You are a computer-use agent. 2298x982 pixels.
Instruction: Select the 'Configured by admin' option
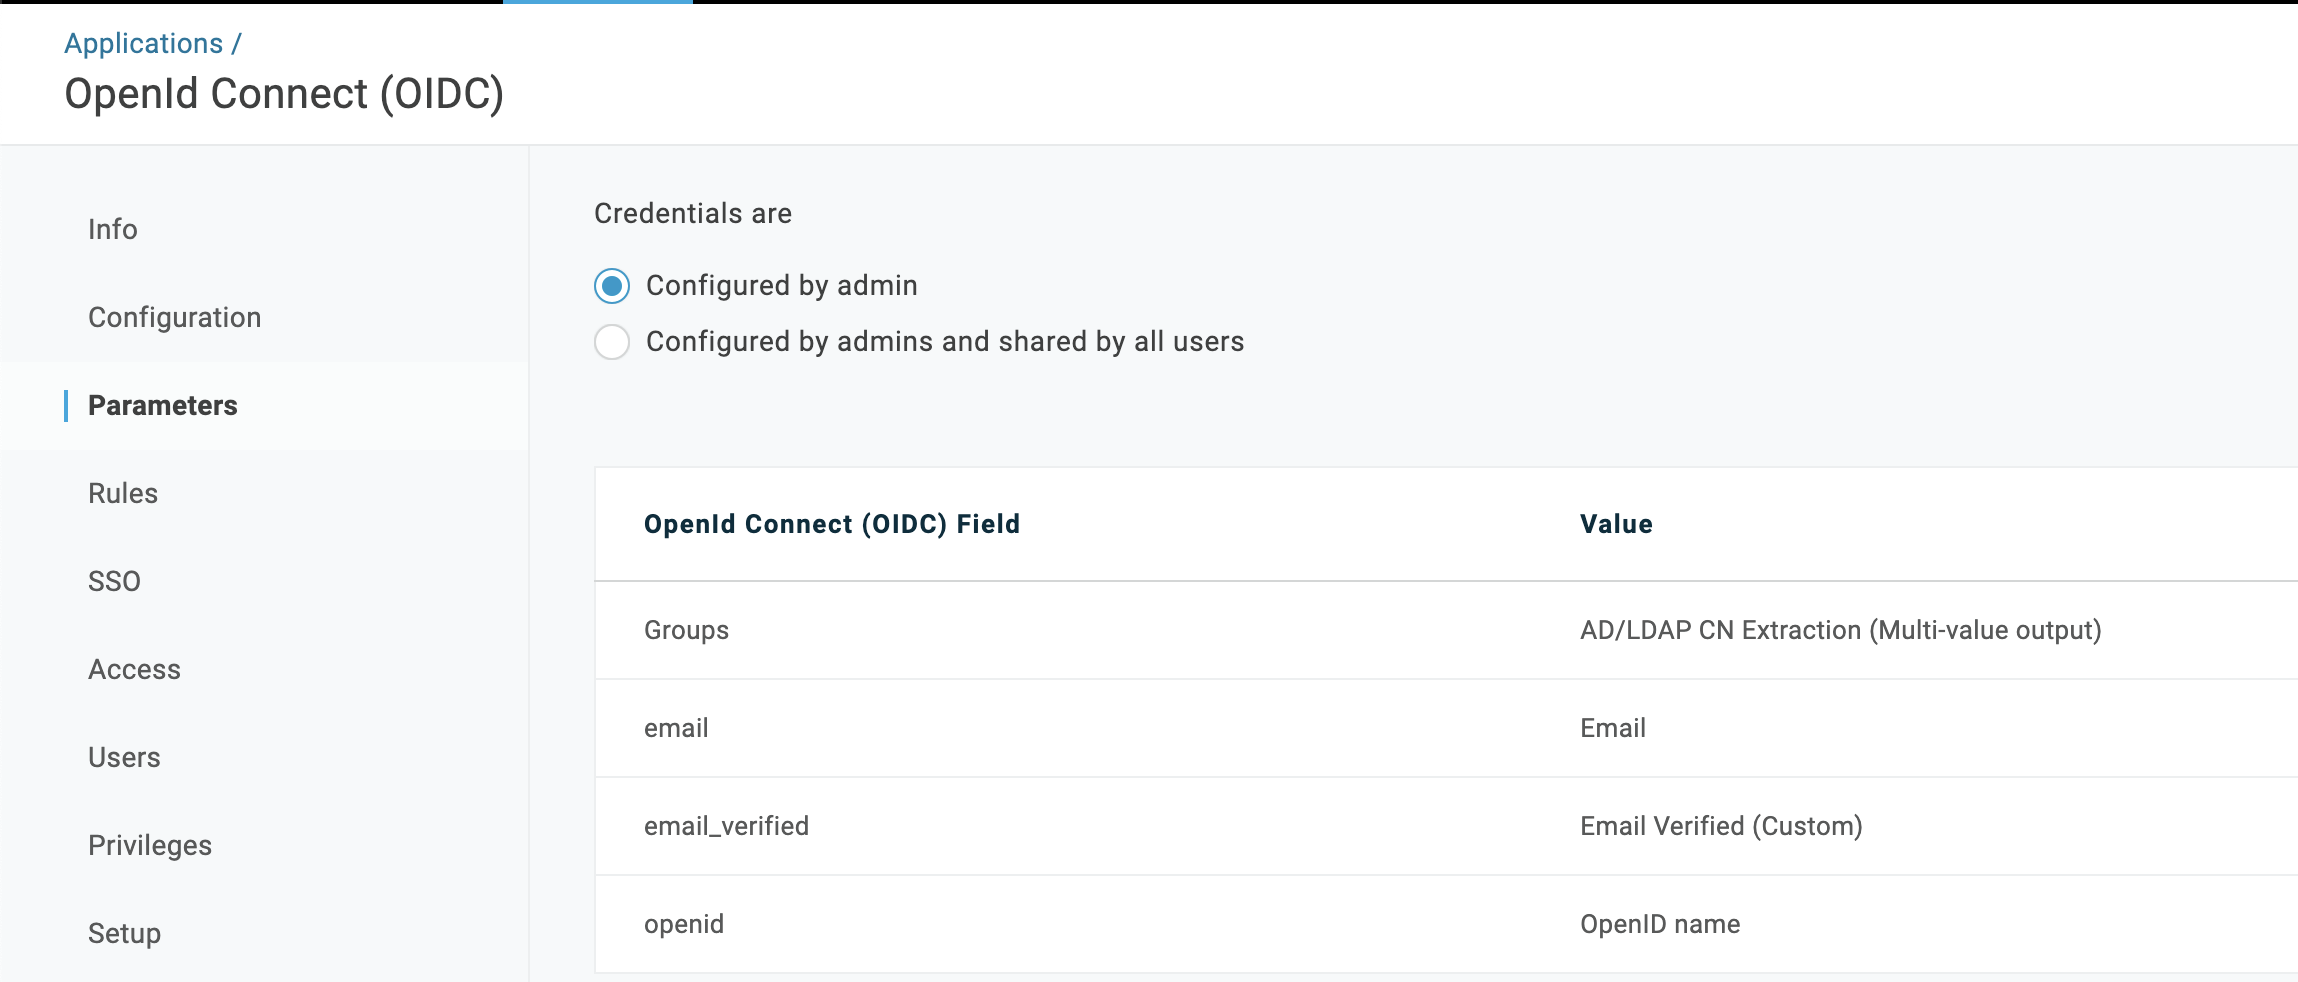(x=611, y=285)
